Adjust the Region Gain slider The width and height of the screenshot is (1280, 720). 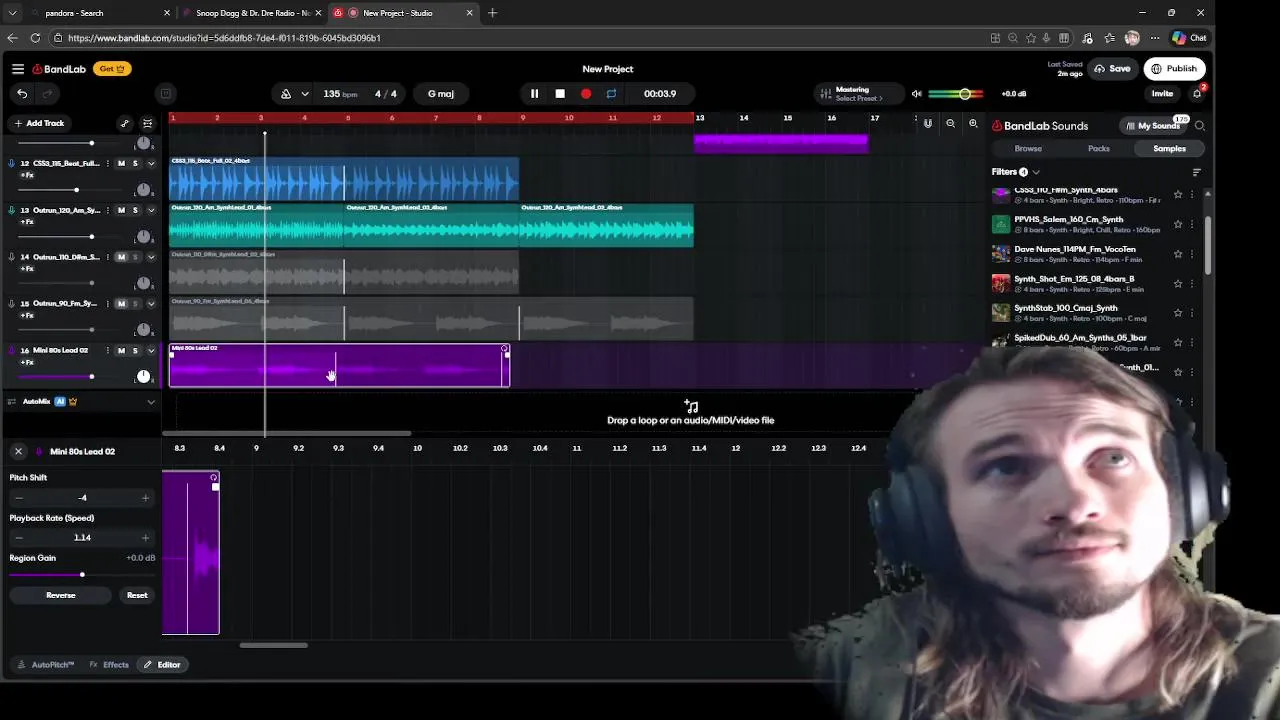click(x=82, y=575)
